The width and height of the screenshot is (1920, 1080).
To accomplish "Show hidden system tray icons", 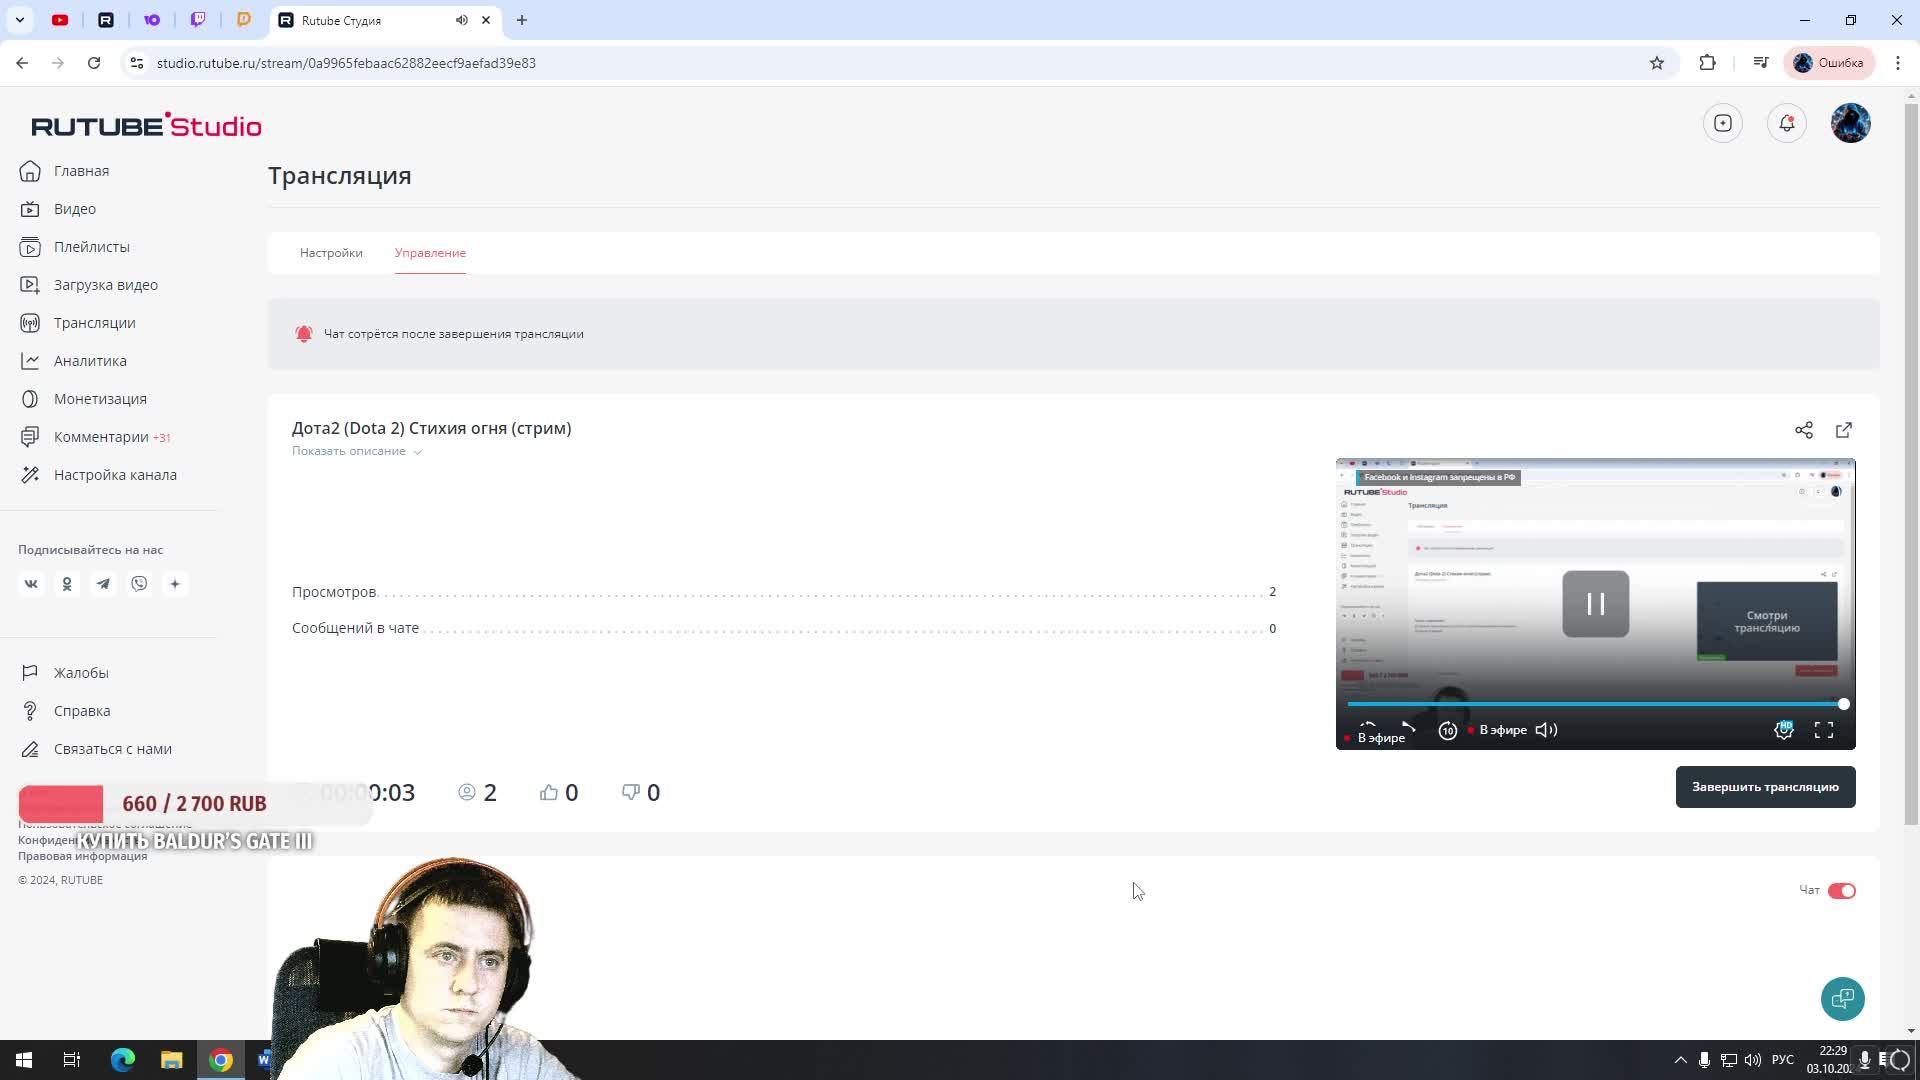I will click(1680, 1060).
